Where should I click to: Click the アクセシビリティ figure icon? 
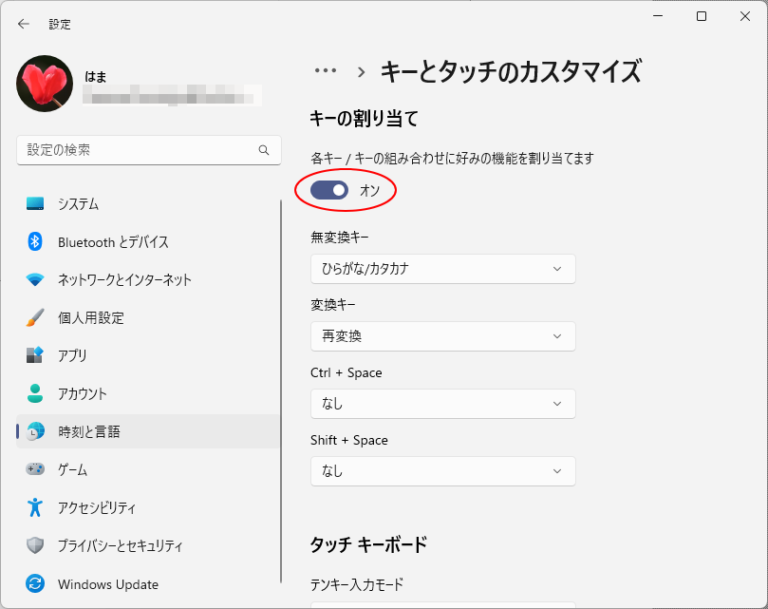tap(35, 508)
